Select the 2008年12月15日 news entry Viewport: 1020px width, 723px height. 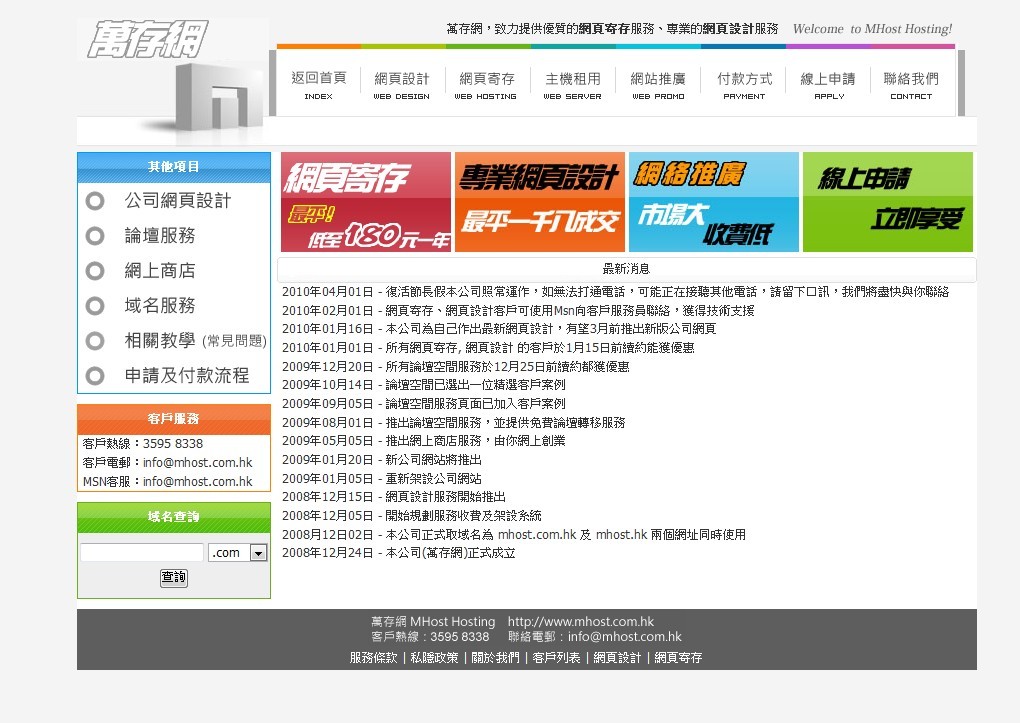click(394, 497)
